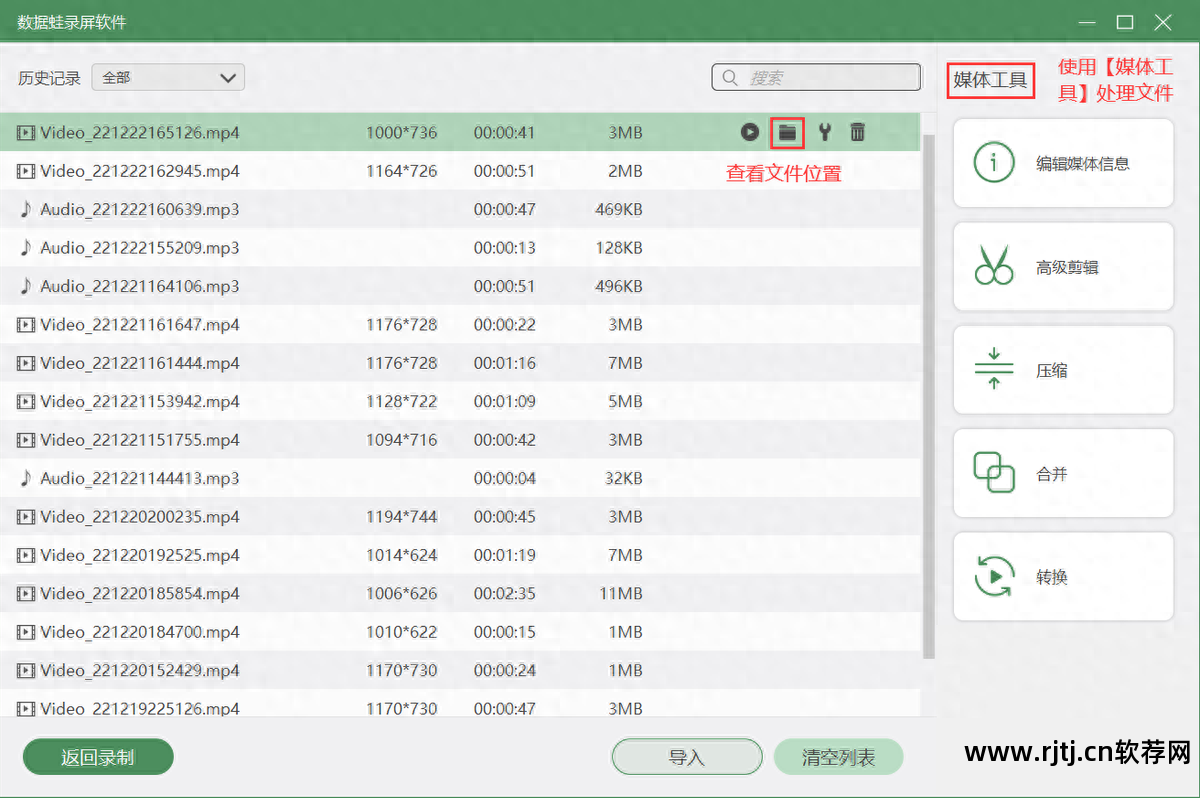This screenshot has height=798, width=1200.
Task: Select Video_221220200235.mp4 row
Action: point(460,517)
